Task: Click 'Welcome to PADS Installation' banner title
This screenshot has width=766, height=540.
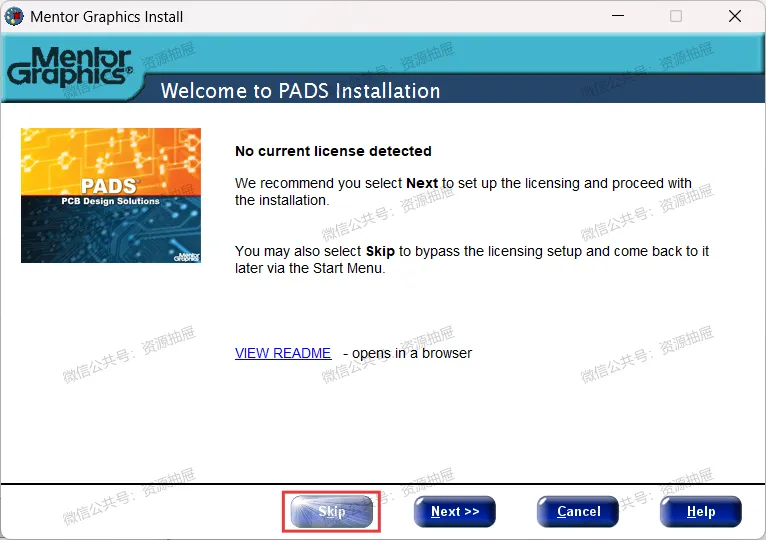Action: tap(300, 91)
